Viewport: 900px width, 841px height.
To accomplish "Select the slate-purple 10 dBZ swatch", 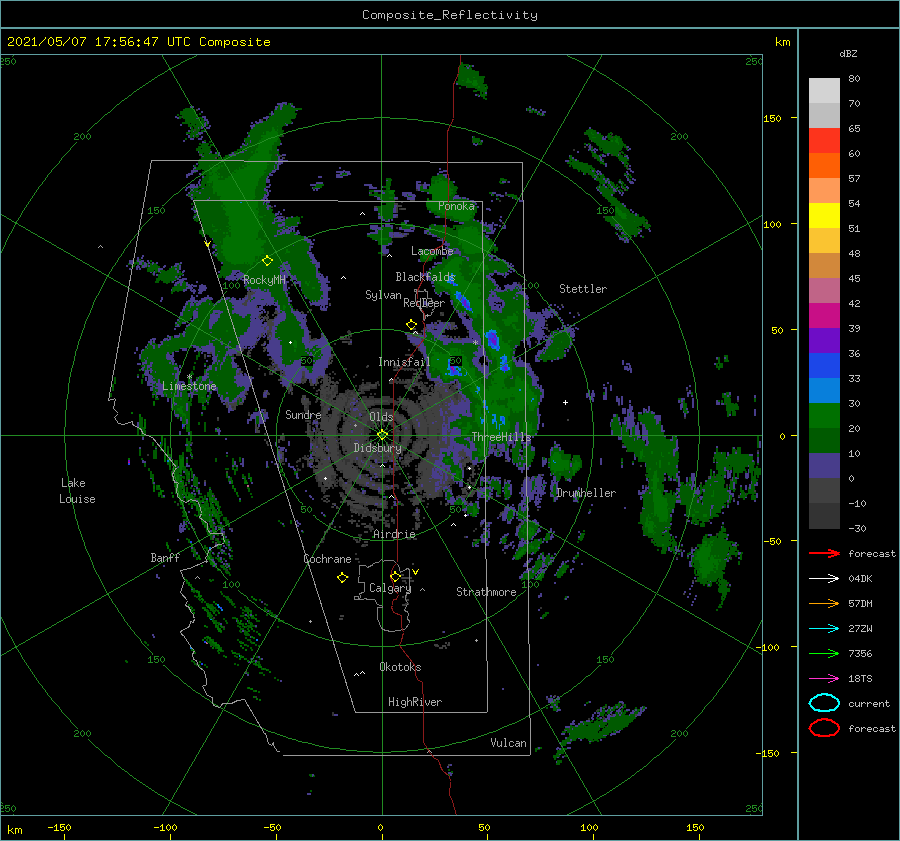I will 824,465.
